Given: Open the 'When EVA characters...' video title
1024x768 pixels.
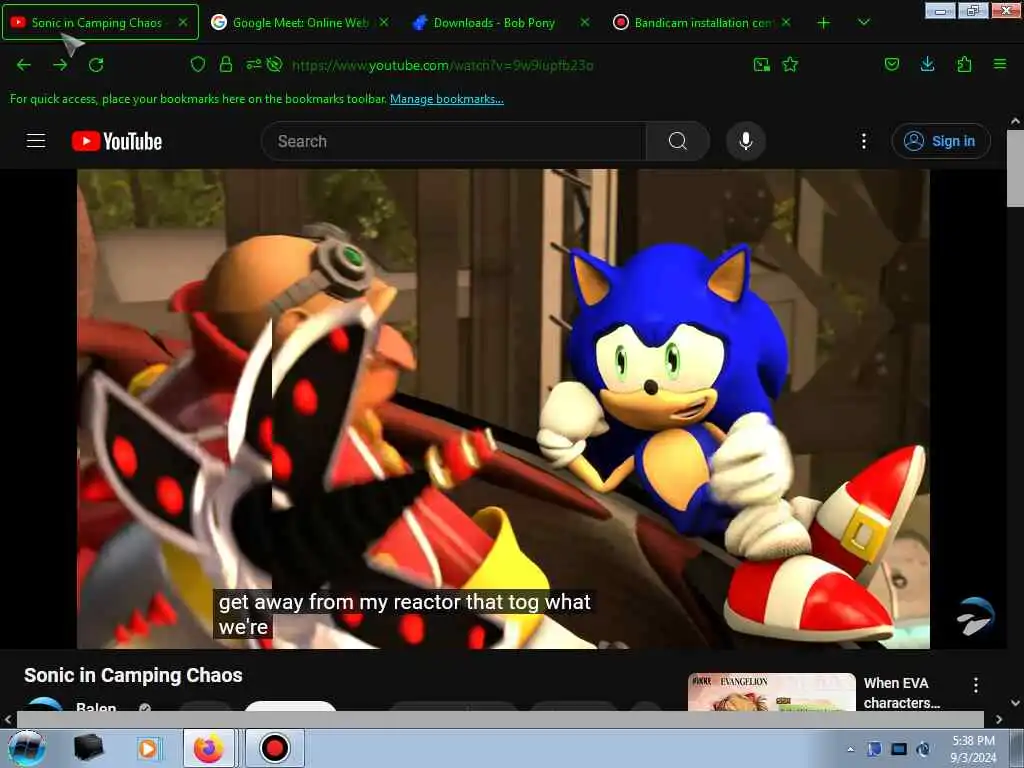Looking at the screenshot, I should pos(901,693).
